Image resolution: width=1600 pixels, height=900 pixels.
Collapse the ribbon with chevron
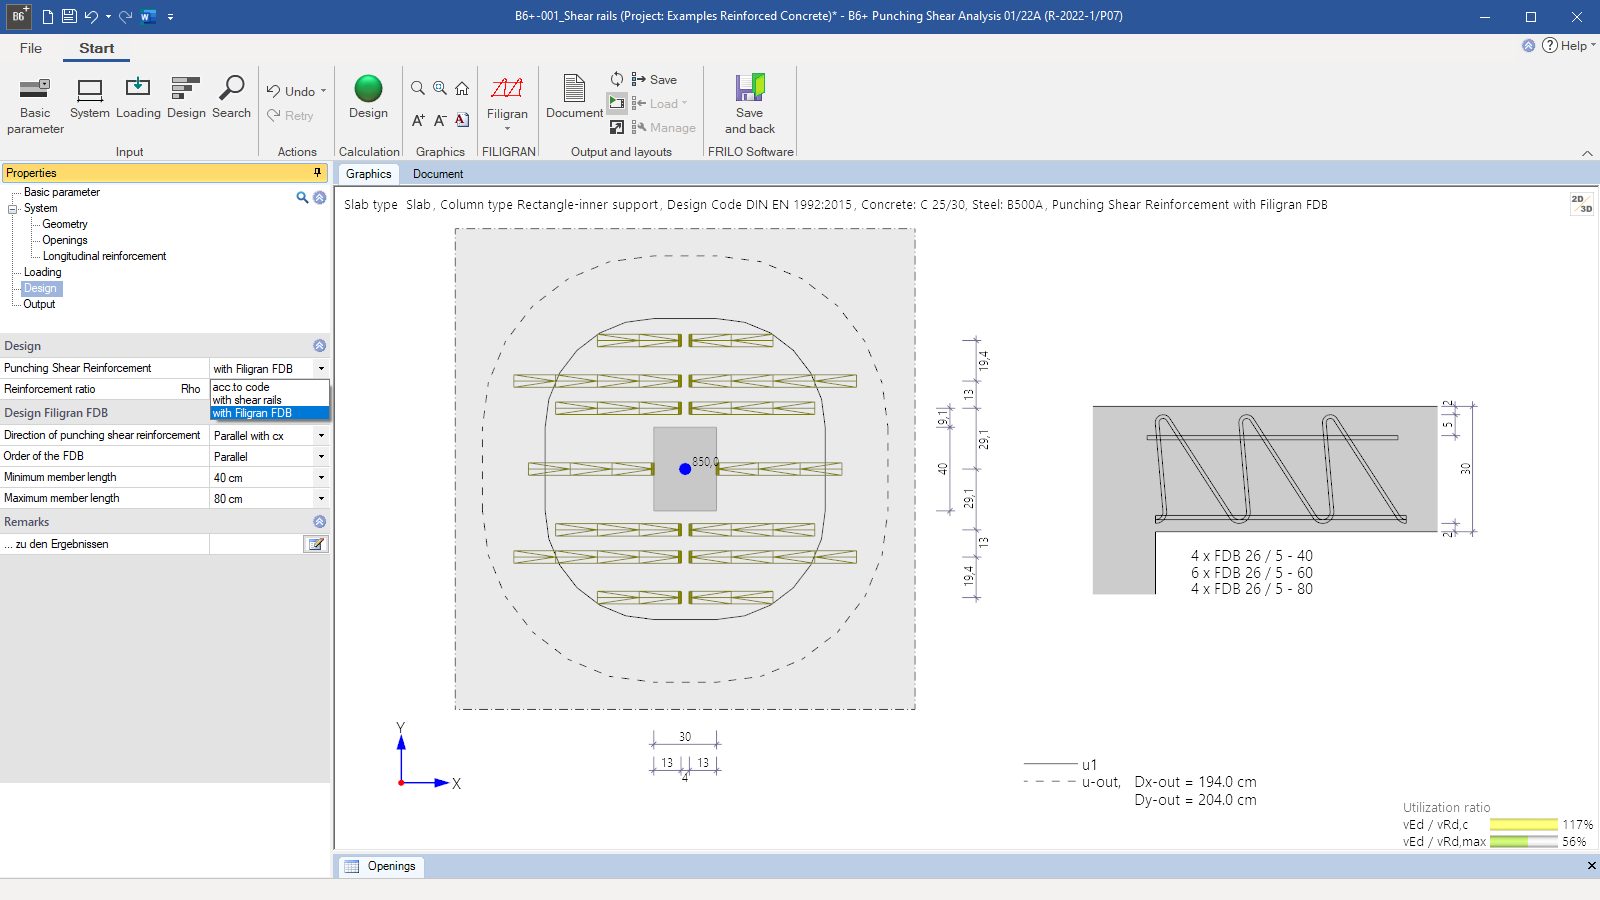pos(1587,153)
